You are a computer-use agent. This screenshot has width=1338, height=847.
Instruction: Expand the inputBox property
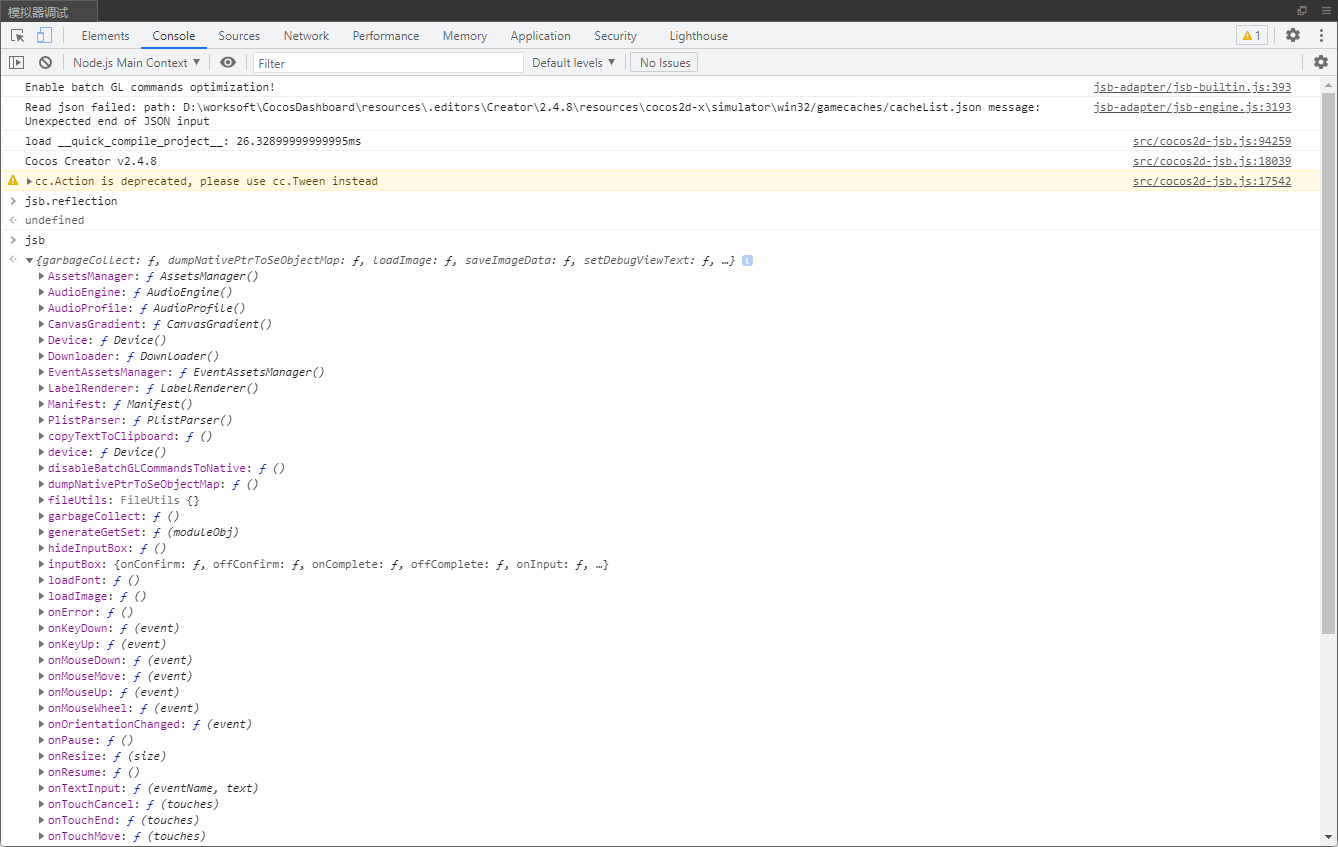(x=42, y=564)
